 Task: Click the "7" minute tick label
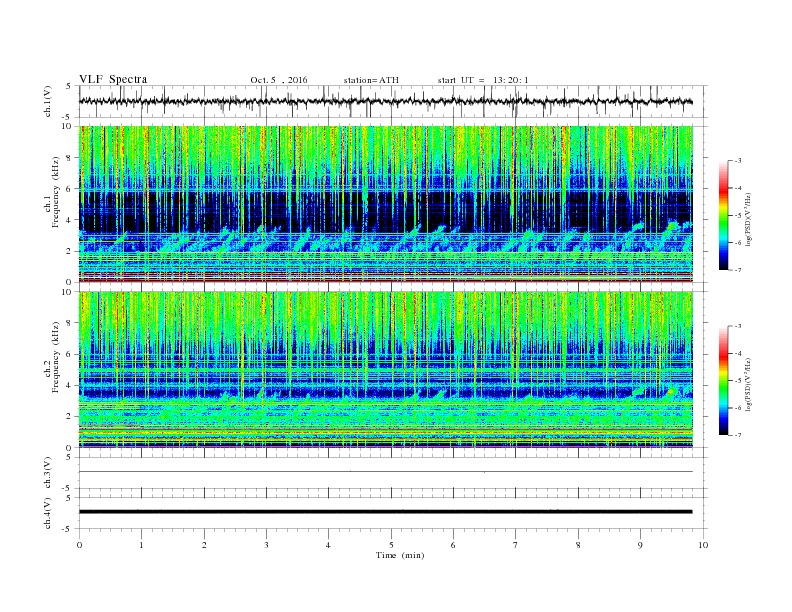click(516, 545)
